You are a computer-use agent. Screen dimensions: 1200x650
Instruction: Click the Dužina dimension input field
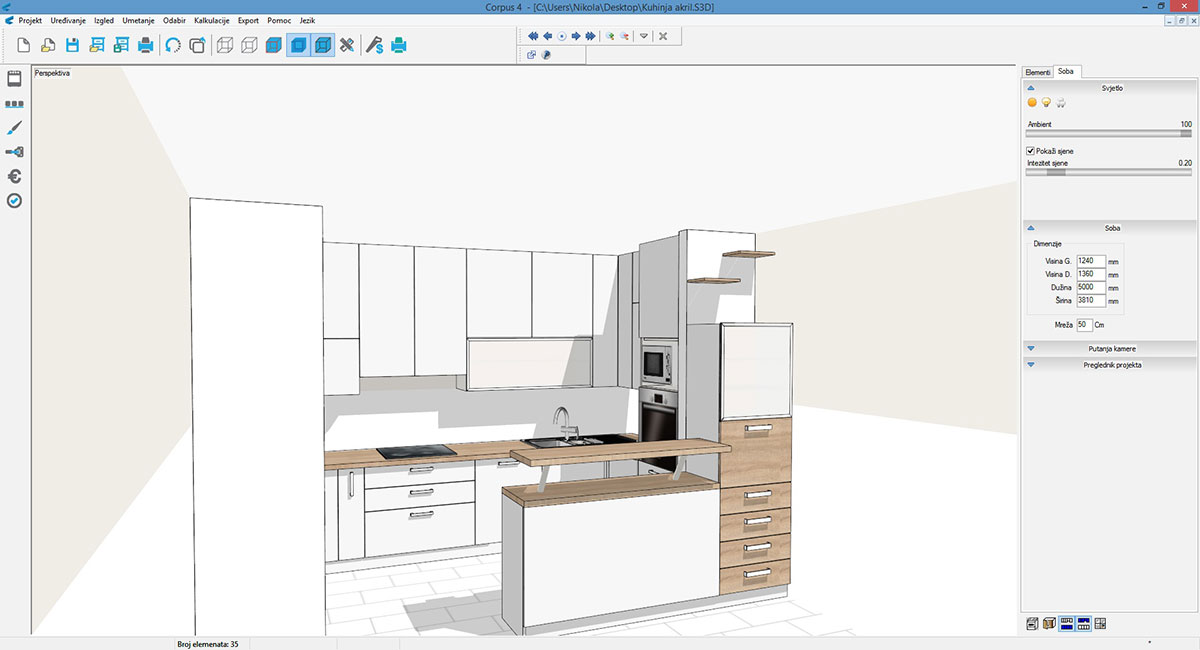point(1091,287)
